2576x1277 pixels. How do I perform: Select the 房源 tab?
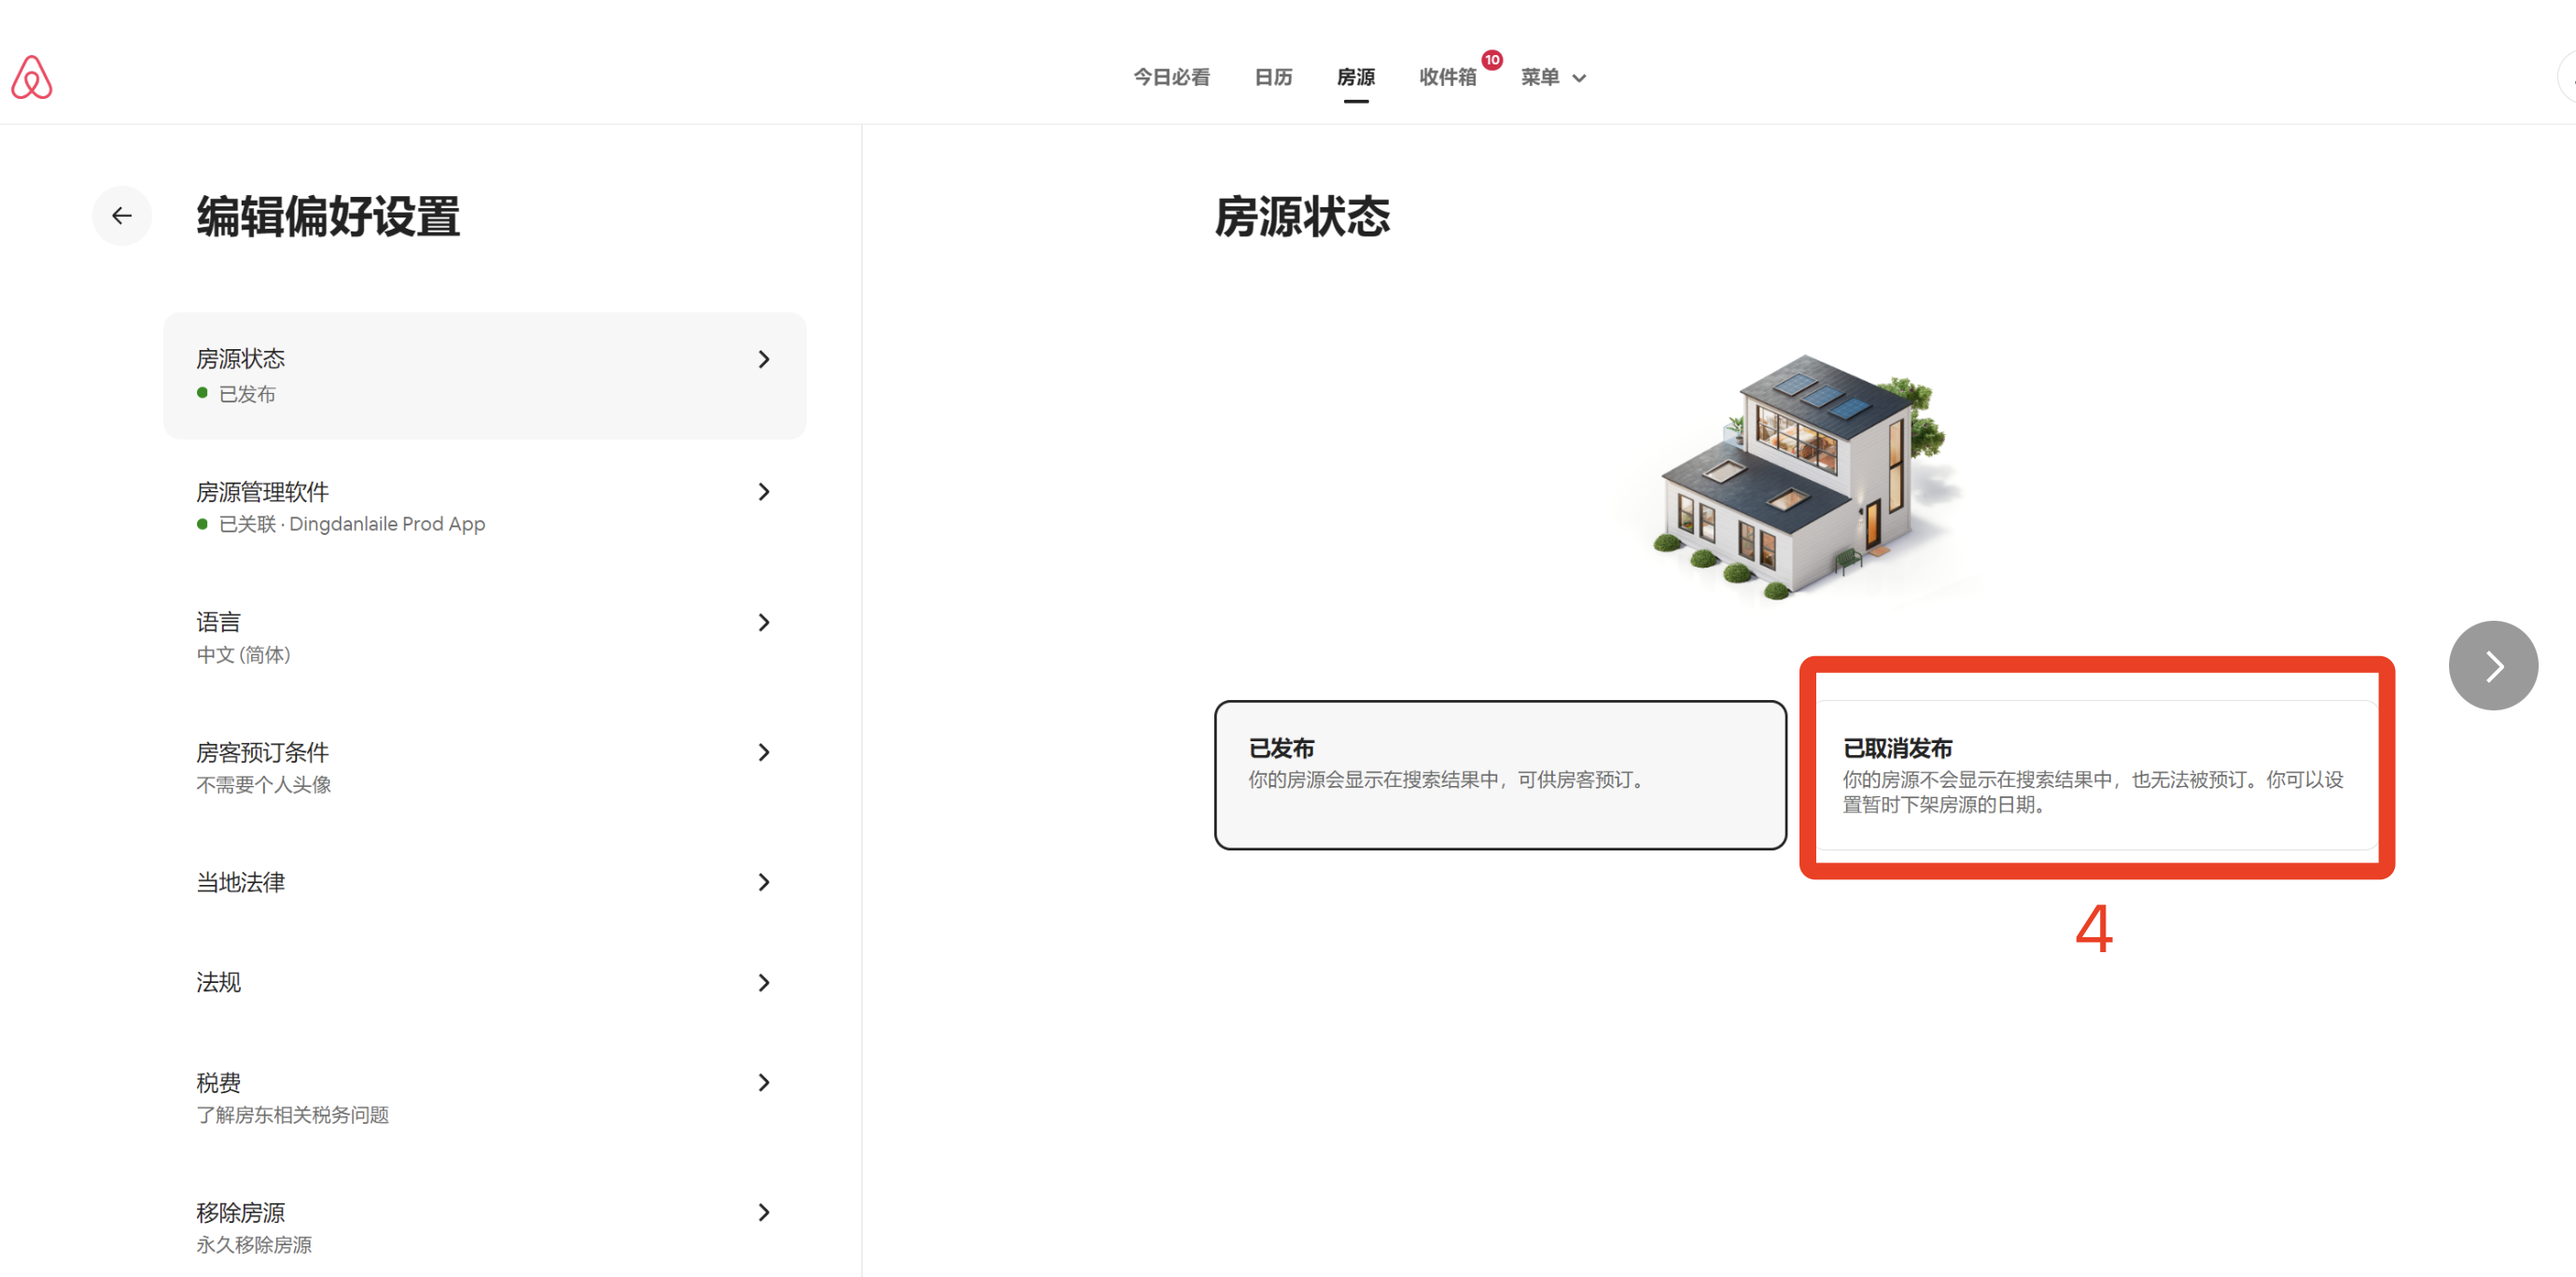1355,77
